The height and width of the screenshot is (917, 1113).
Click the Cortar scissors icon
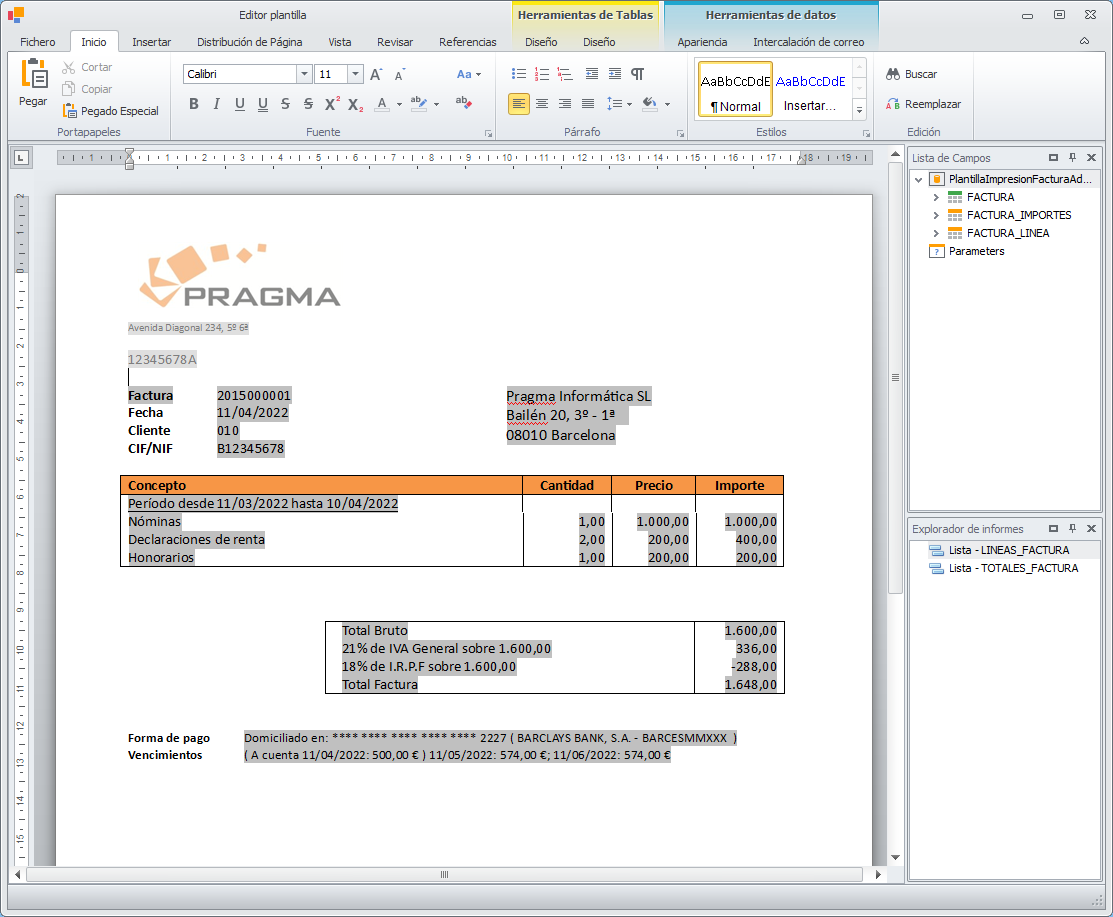click(68, 67)
